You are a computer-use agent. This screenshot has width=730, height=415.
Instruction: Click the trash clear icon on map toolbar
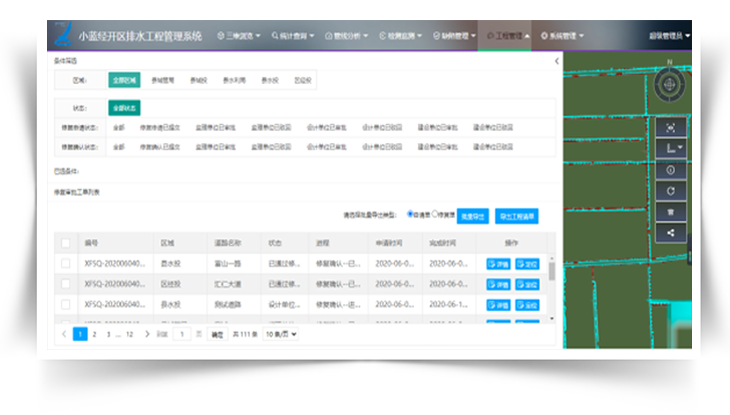670,211
